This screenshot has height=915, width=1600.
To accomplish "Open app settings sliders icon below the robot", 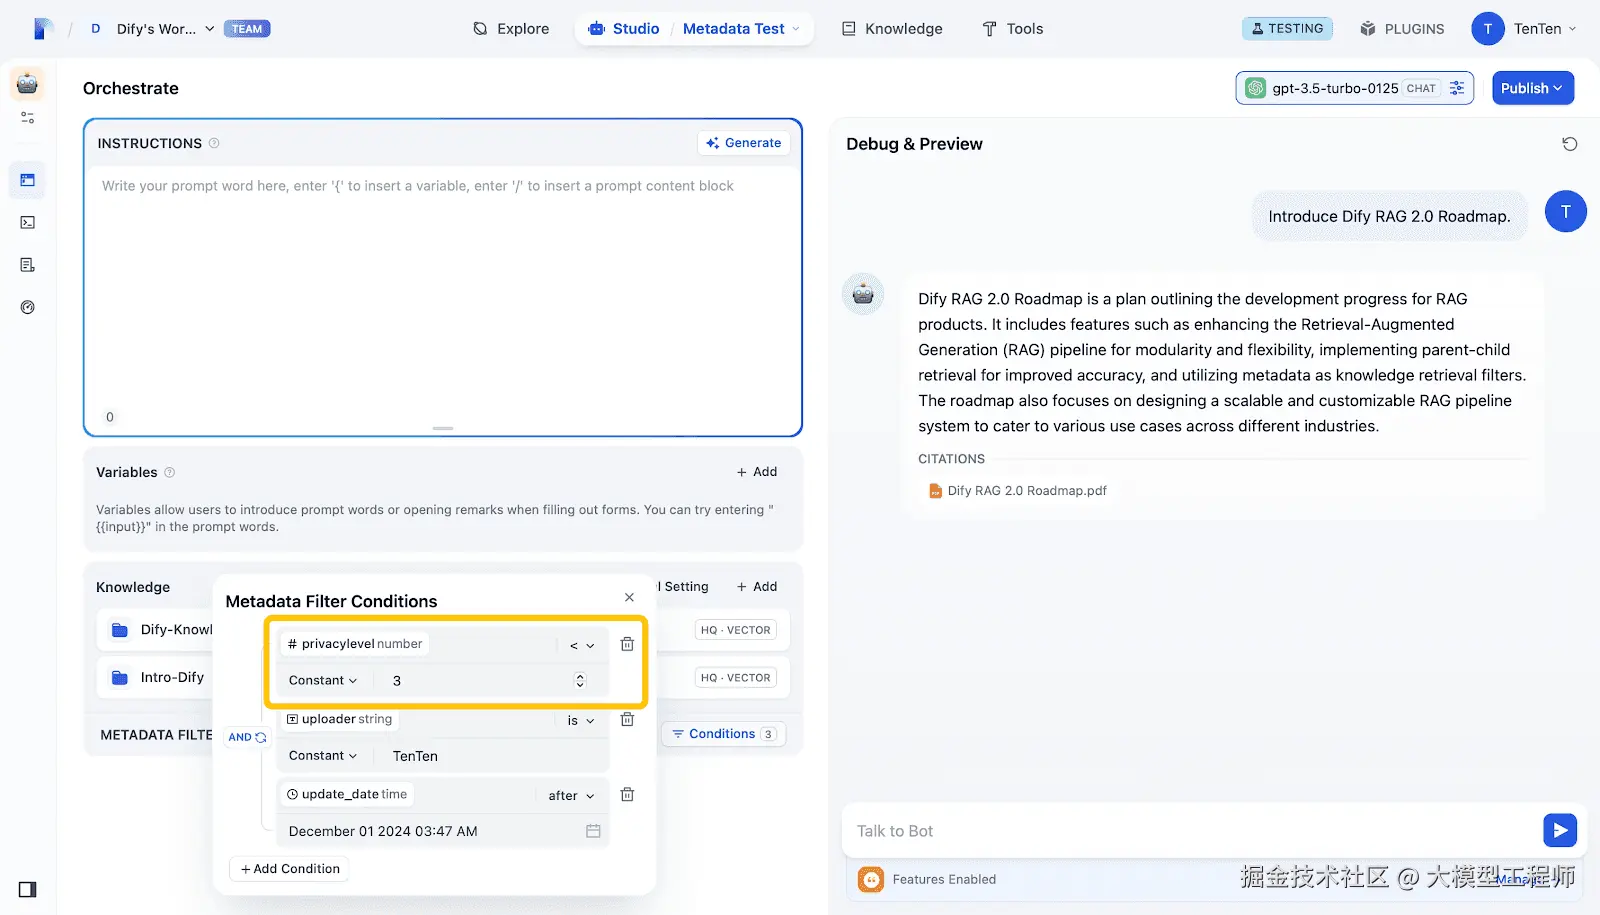I will (28, 118).
